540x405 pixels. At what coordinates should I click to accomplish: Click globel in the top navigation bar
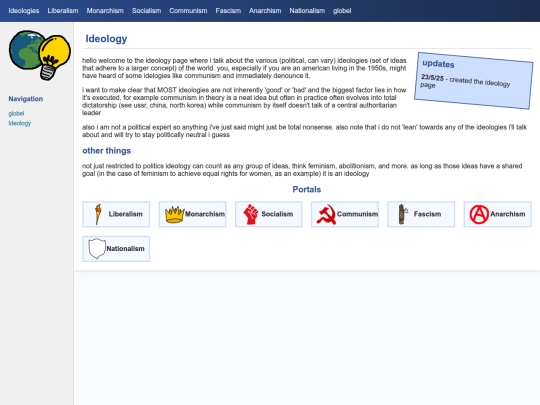pos(342,11)
